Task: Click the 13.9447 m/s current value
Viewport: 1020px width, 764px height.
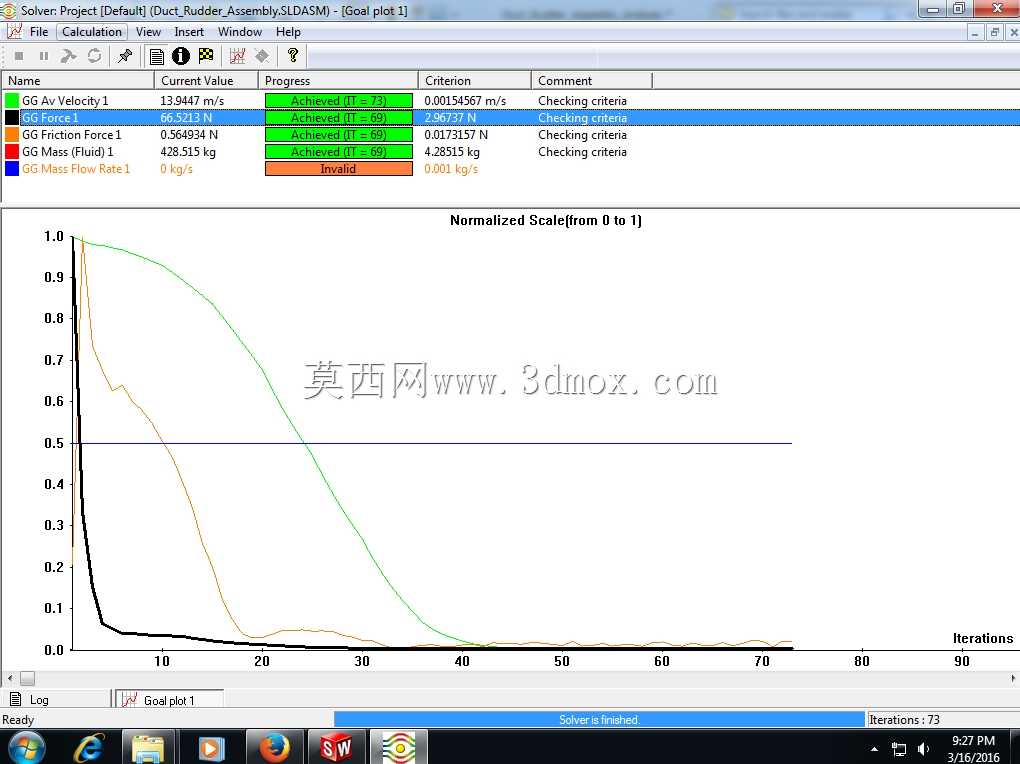Action: pos(192,101)
